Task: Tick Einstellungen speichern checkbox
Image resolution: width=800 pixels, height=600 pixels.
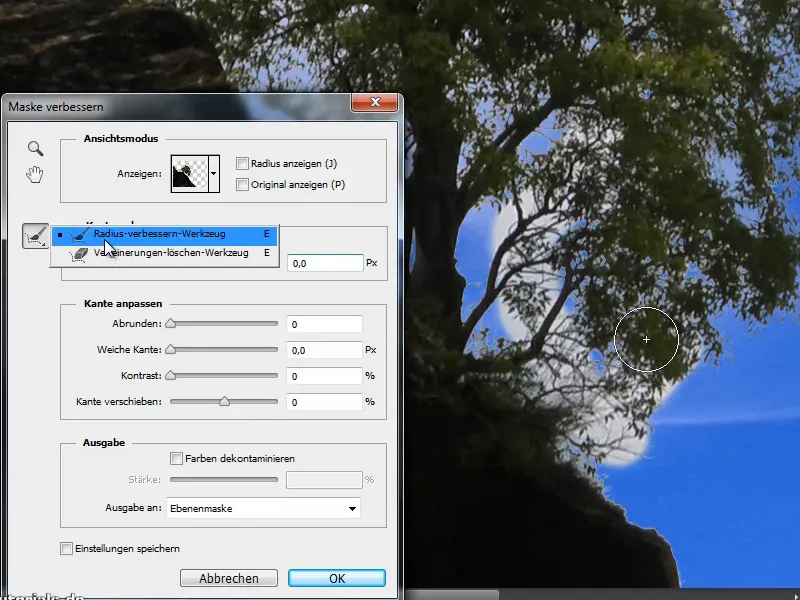Action: [x=66, y=548]
